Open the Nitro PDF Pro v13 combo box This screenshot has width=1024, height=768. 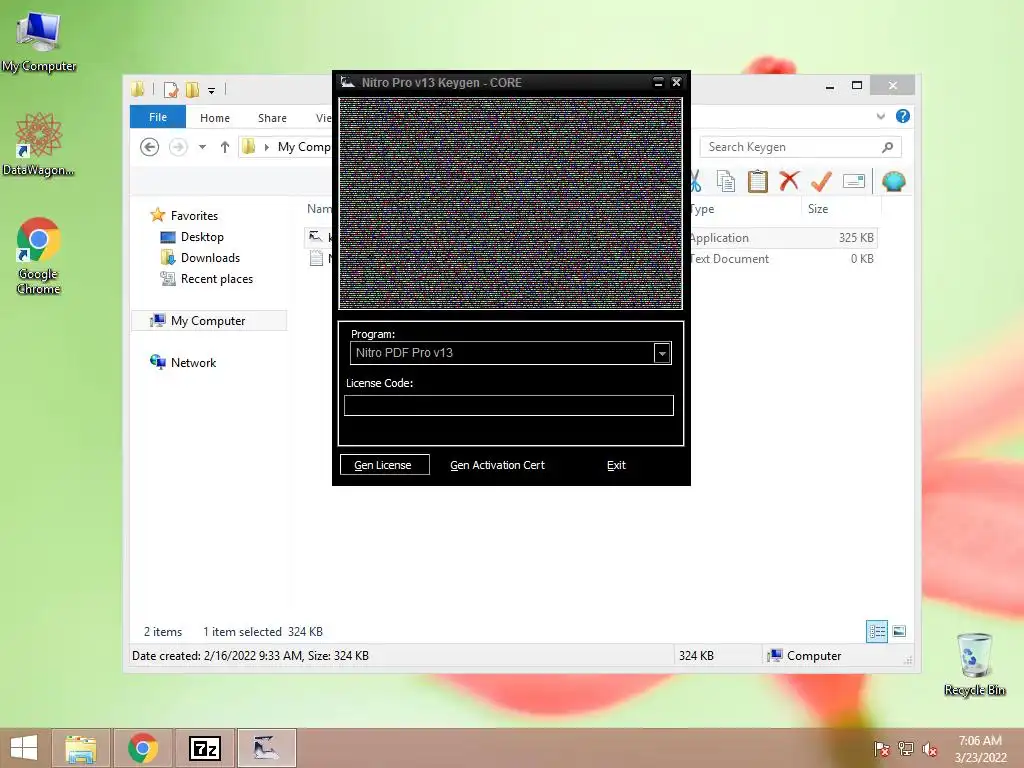pos(511,353)
